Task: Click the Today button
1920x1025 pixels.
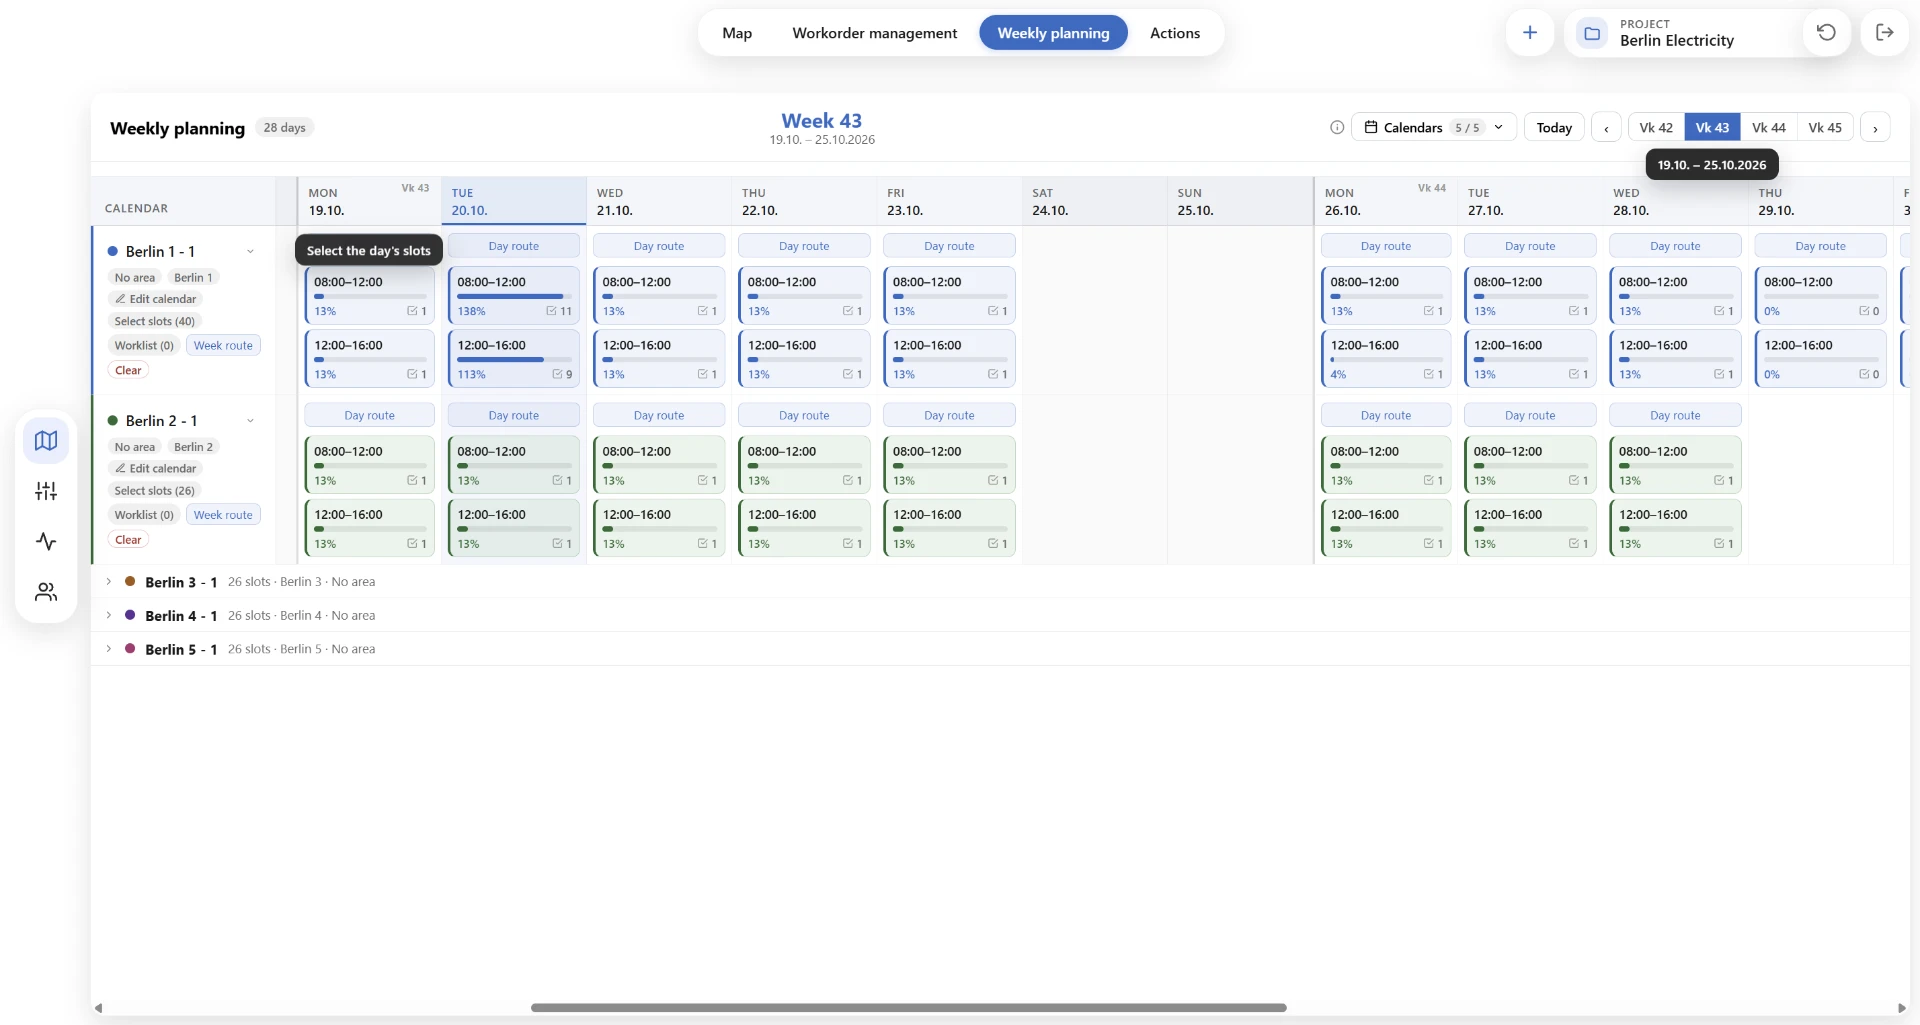Action: click(x=1554, y=128)
